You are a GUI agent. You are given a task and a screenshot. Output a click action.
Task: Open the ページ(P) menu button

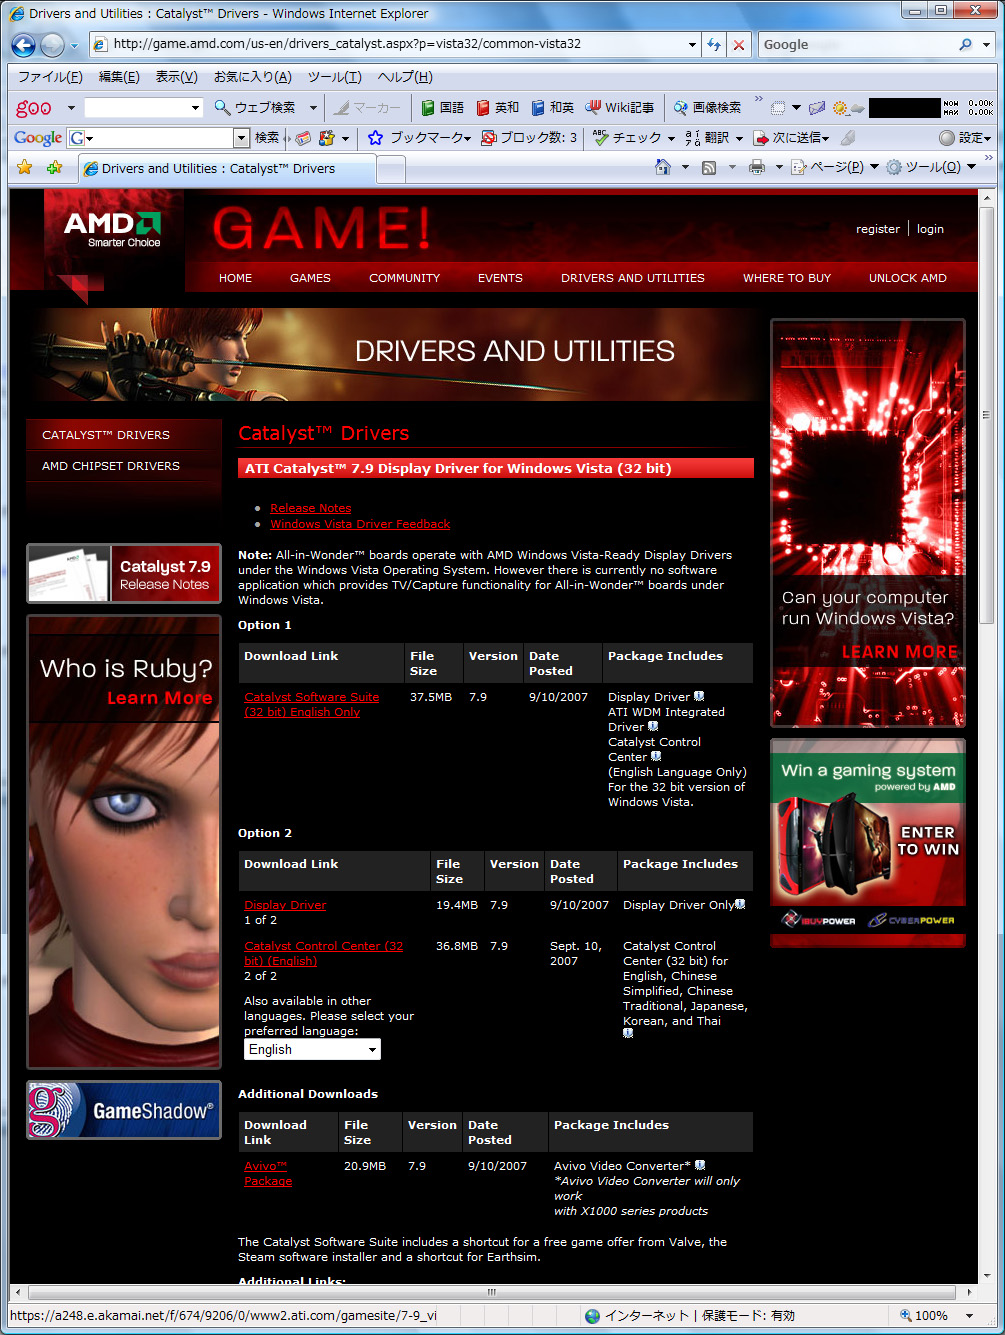[835, 167]
